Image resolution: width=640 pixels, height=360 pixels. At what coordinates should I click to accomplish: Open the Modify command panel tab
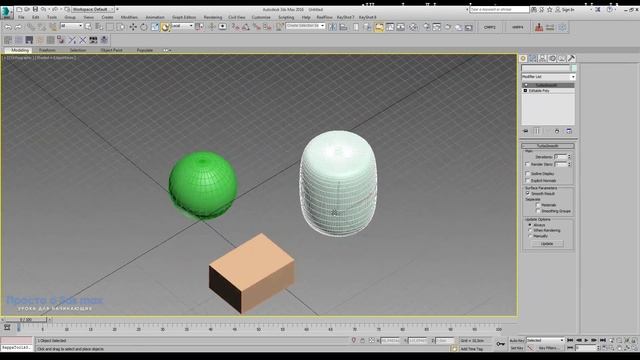tap(533, 58)
